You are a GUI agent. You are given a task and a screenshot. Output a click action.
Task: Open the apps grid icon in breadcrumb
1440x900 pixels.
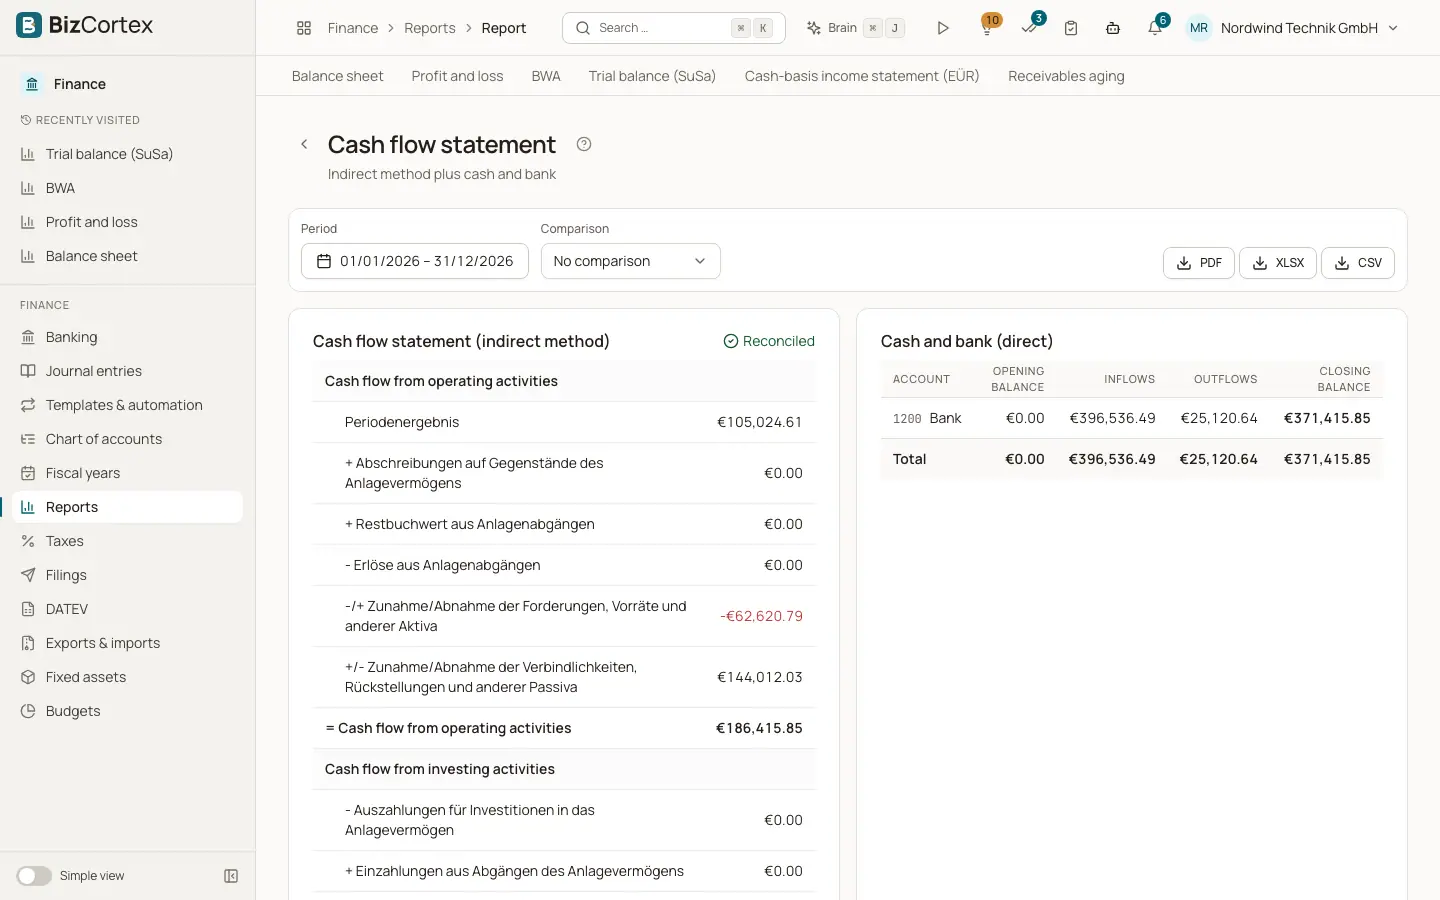click(x=304, y=28)
